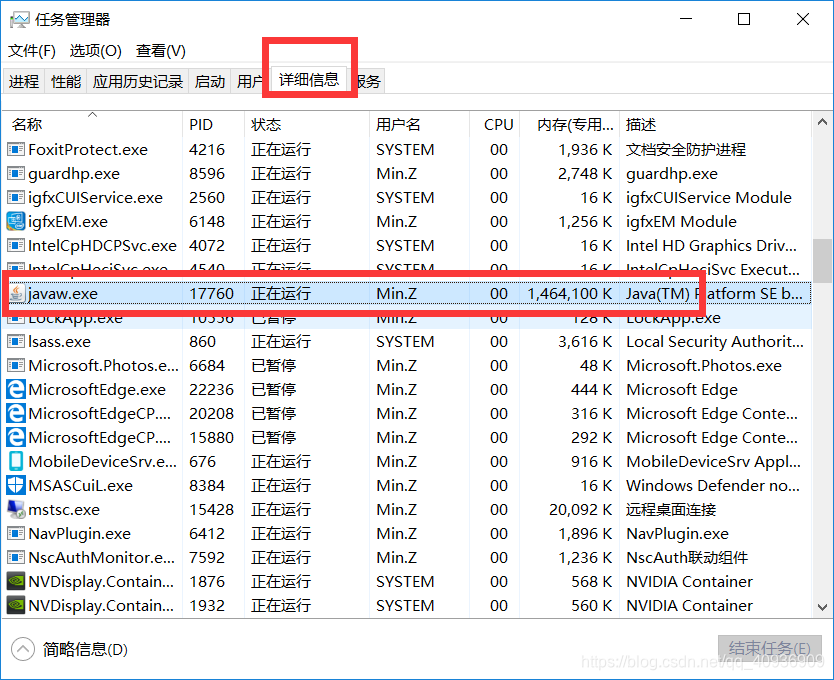Click the MicrosoftEdge.exe Edge browser icon

point(15,389)
